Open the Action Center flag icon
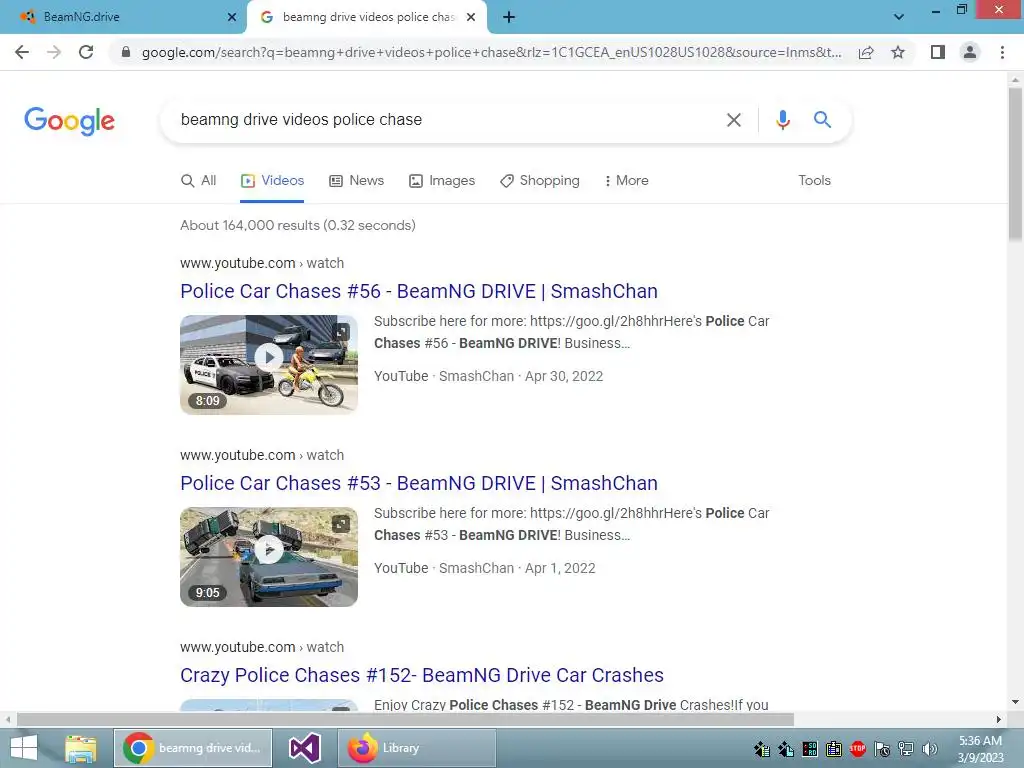 (x=882, y=749)
